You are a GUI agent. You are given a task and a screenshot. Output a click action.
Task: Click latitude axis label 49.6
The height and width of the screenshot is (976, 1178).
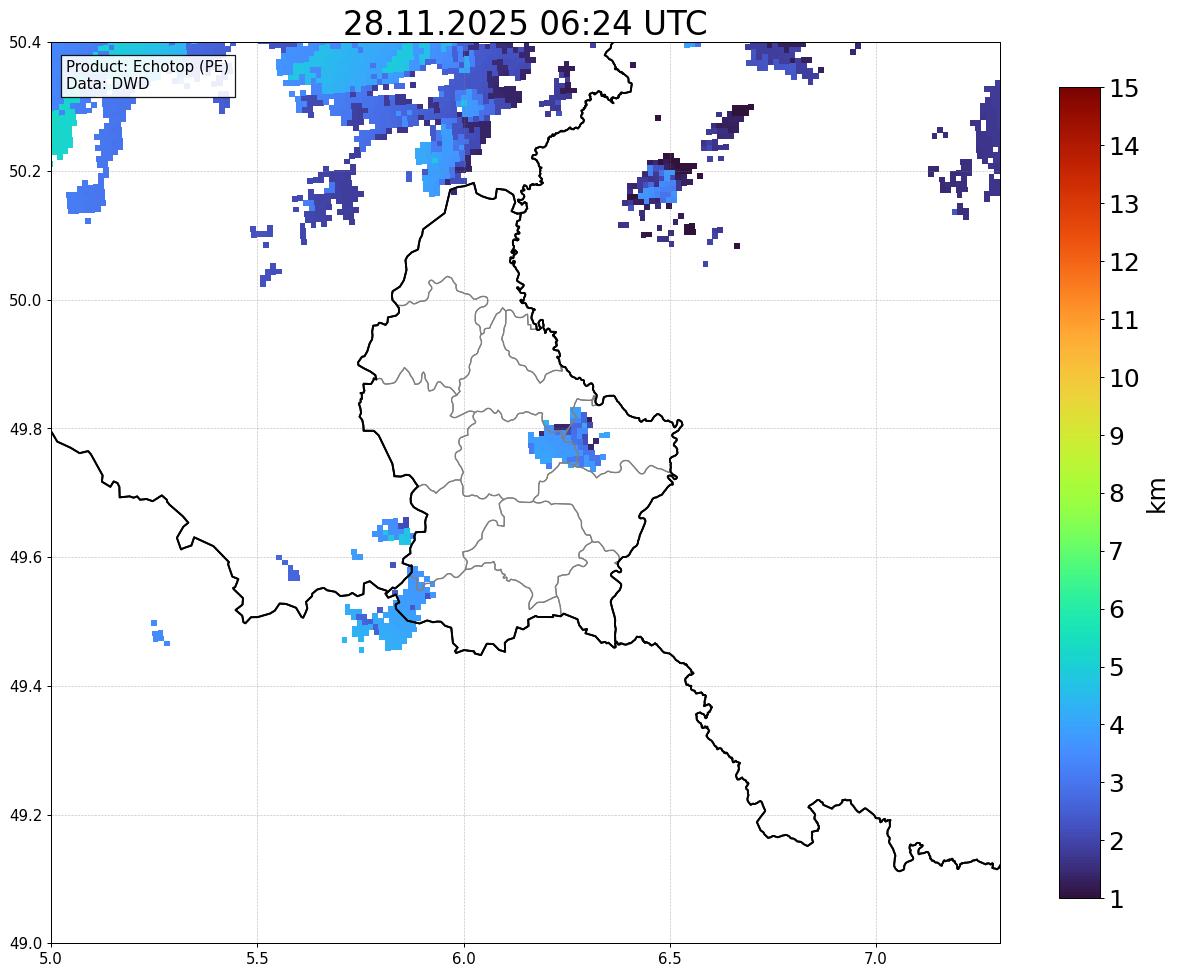click(x=26, y=557)
